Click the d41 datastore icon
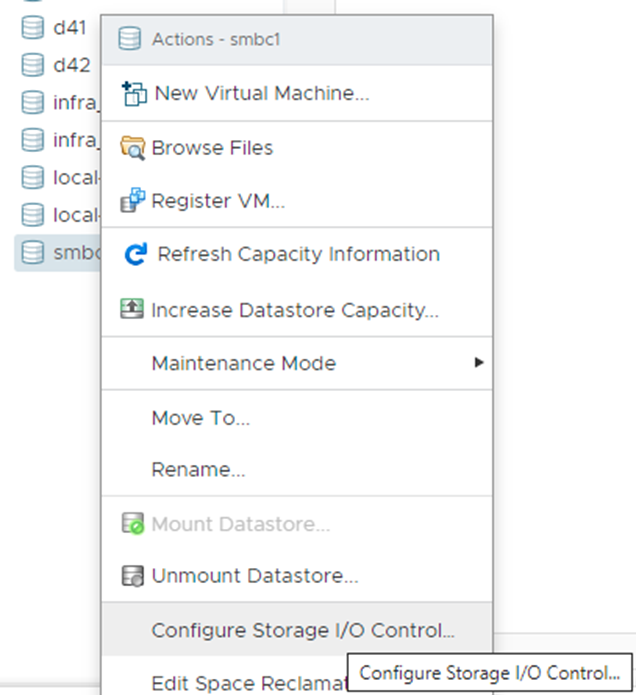Screen dimensions: 636x695 (x=33, y=28)
